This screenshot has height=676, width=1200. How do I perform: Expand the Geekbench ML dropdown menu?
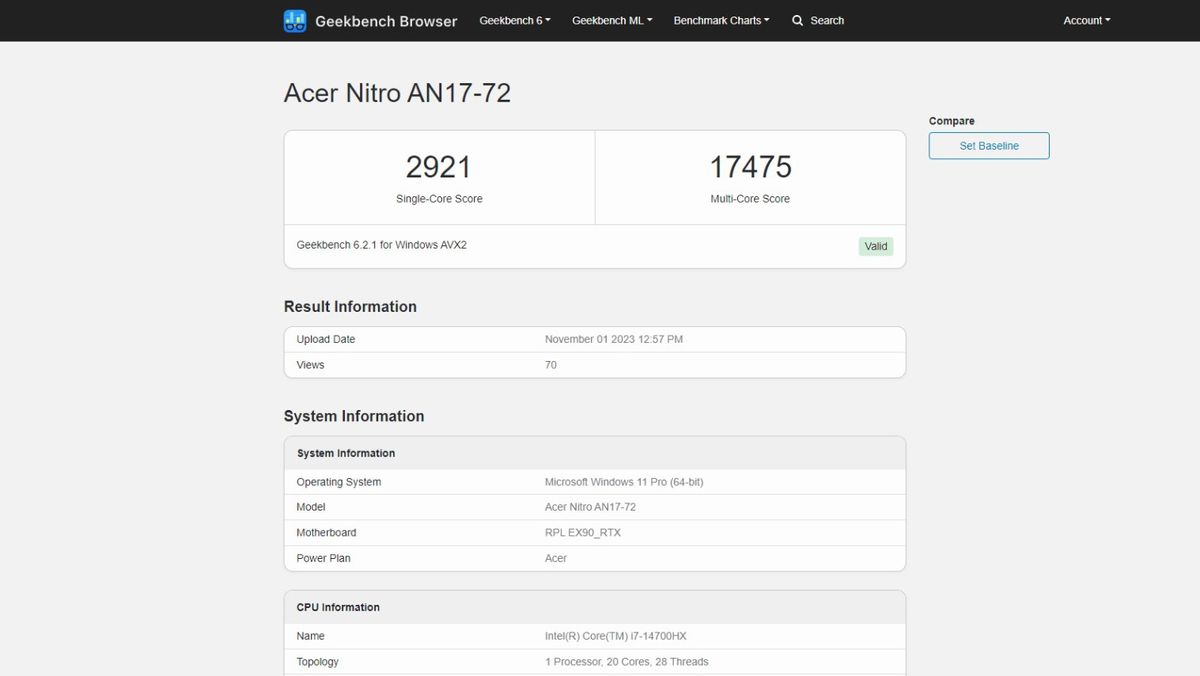(612, 20)
